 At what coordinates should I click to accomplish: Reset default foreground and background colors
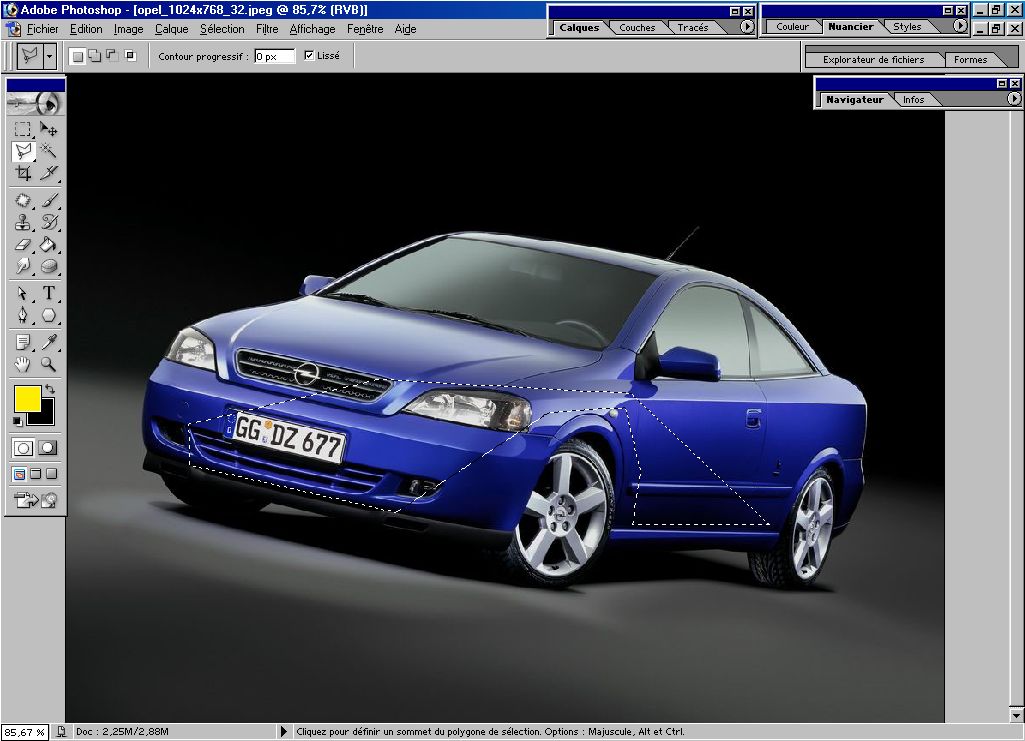click(x=18, y=421)
